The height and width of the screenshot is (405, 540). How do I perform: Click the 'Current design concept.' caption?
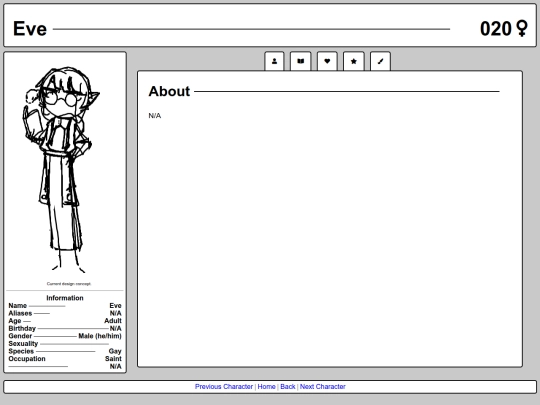[69, 284]
